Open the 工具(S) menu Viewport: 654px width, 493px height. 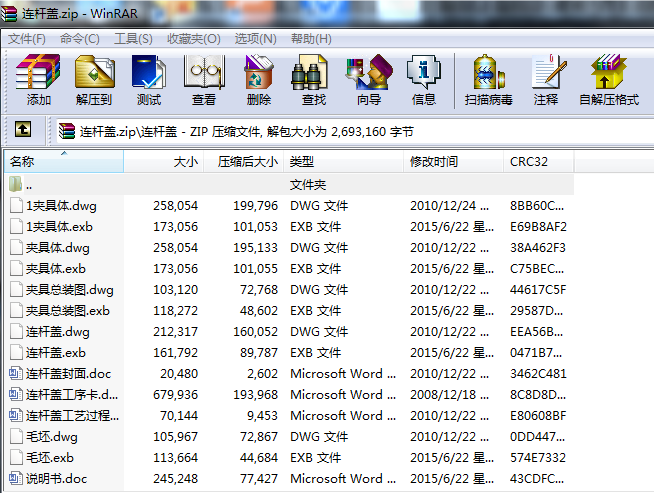[x=133, y=39]
